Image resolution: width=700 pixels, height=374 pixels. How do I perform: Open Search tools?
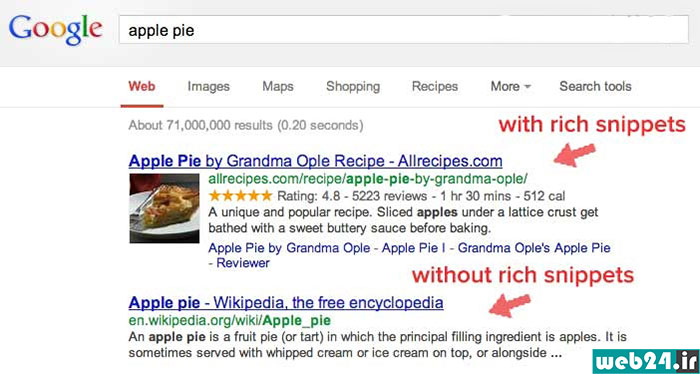[595, 86]
